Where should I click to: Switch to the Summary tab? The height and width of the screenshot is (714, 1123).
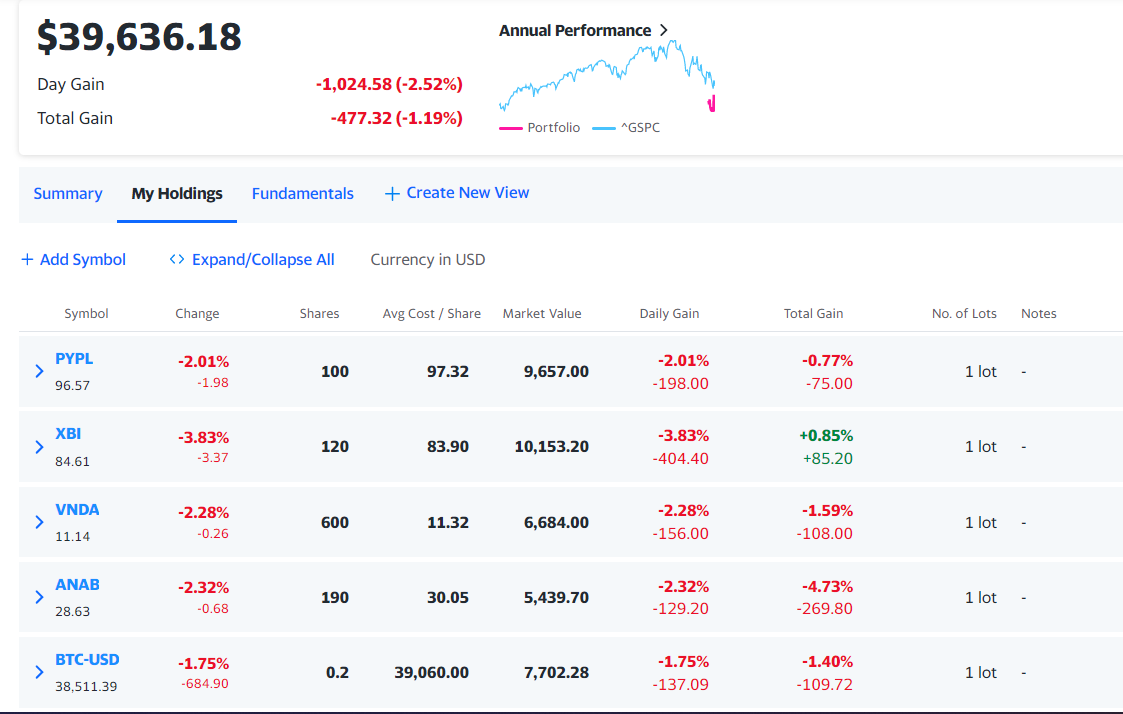[68, 193]
